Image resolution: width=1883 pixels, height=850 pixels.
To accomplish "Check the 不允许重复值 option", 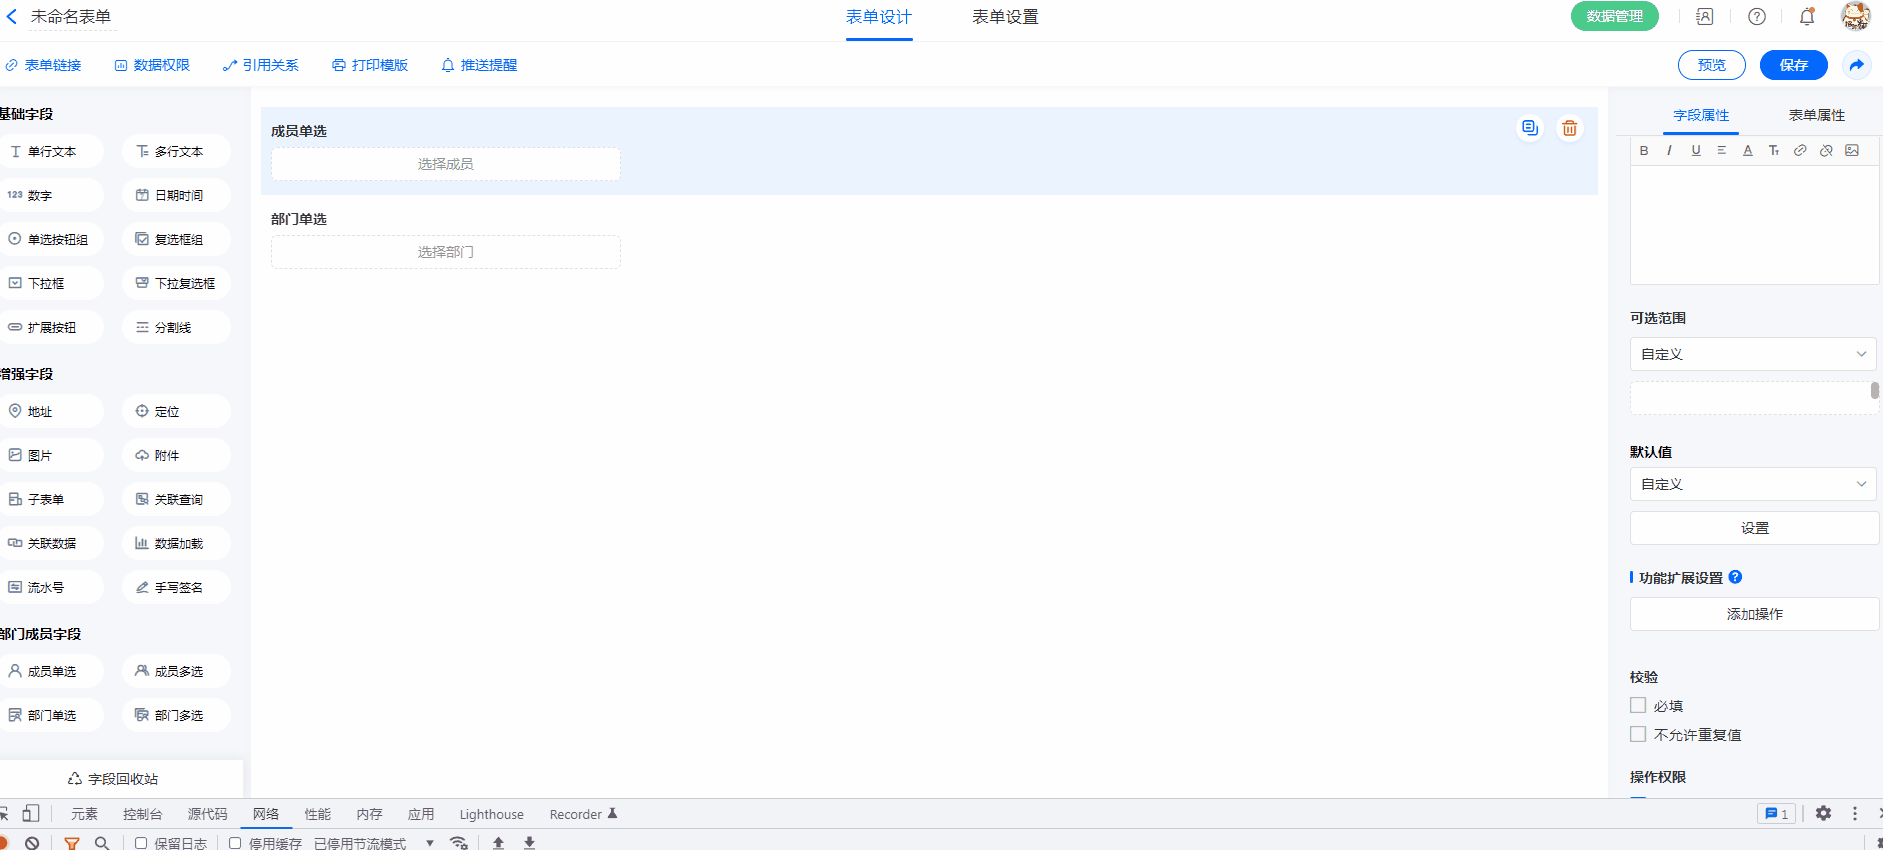I will pyautogui.click(x=1638, y=735).
